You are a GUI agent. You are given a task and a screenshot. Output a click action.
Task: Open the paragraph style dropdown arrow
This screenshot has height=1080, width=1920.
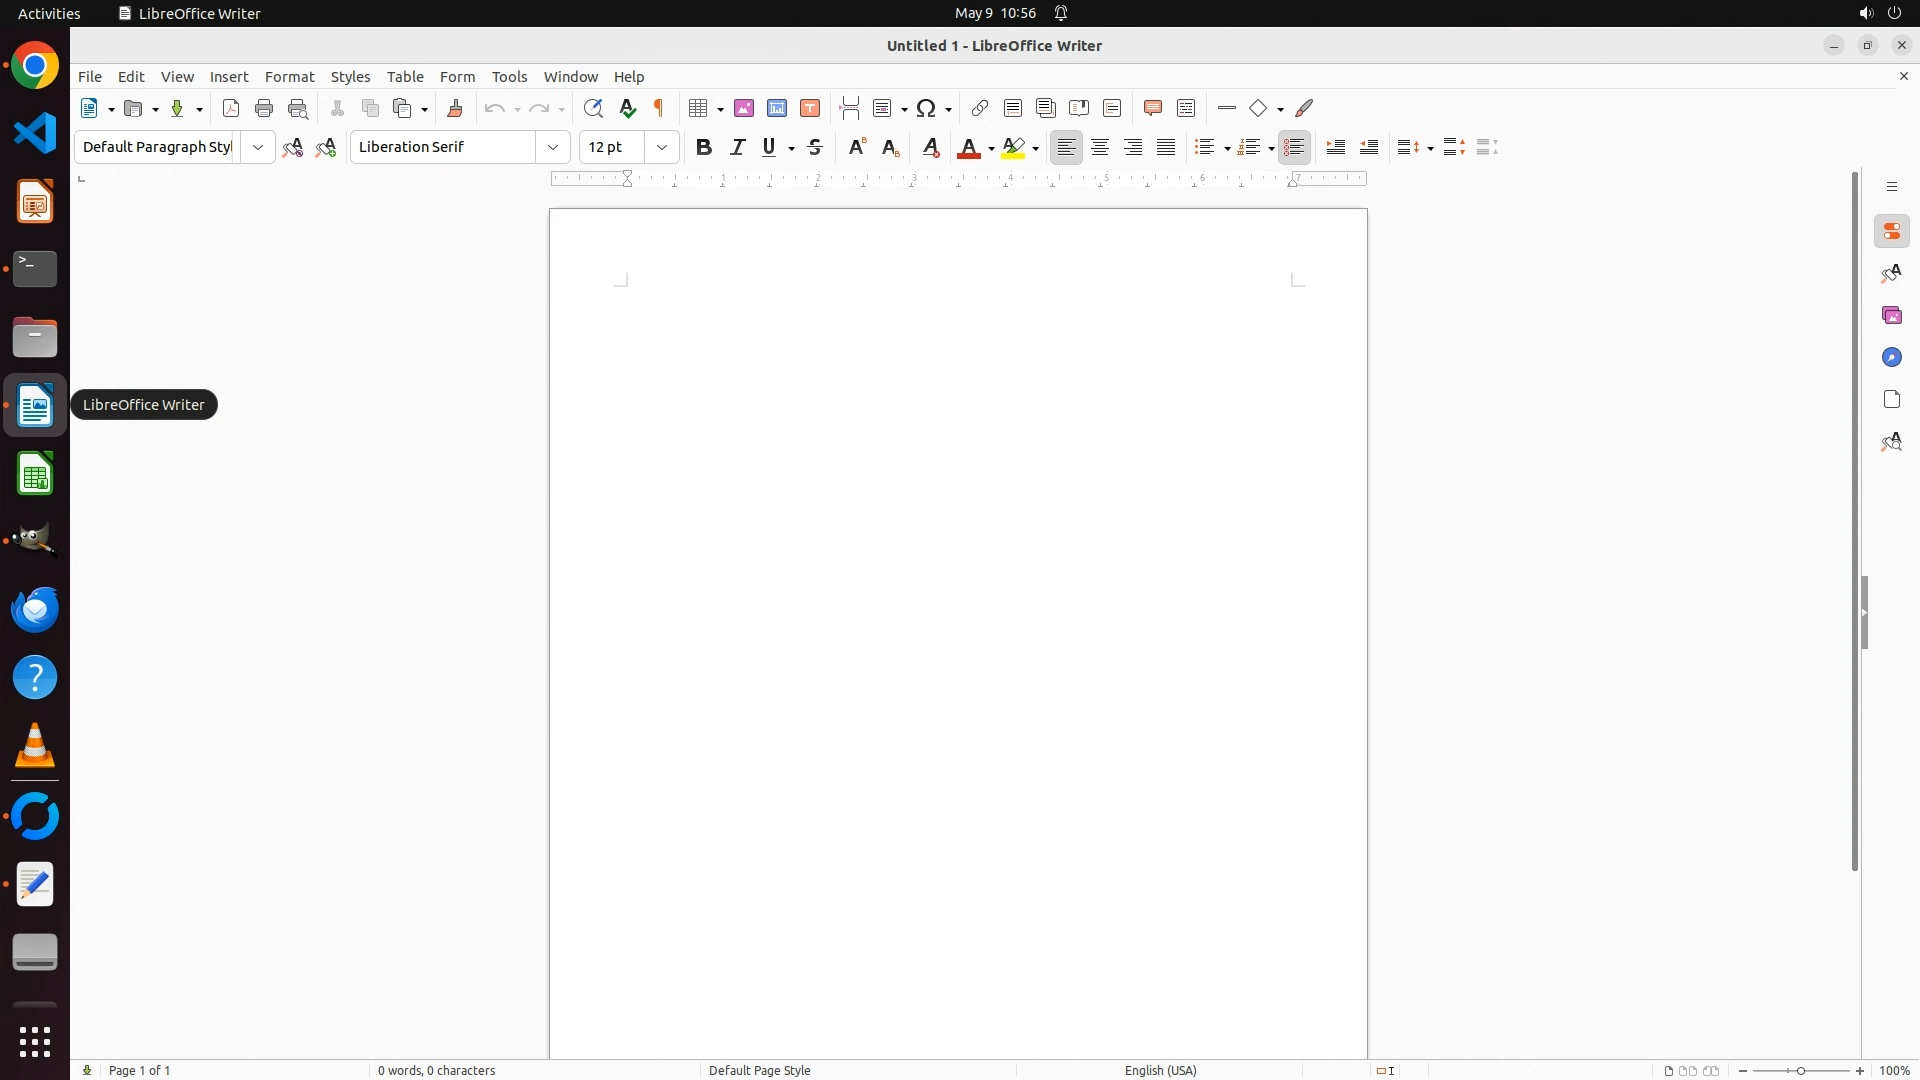258,148
